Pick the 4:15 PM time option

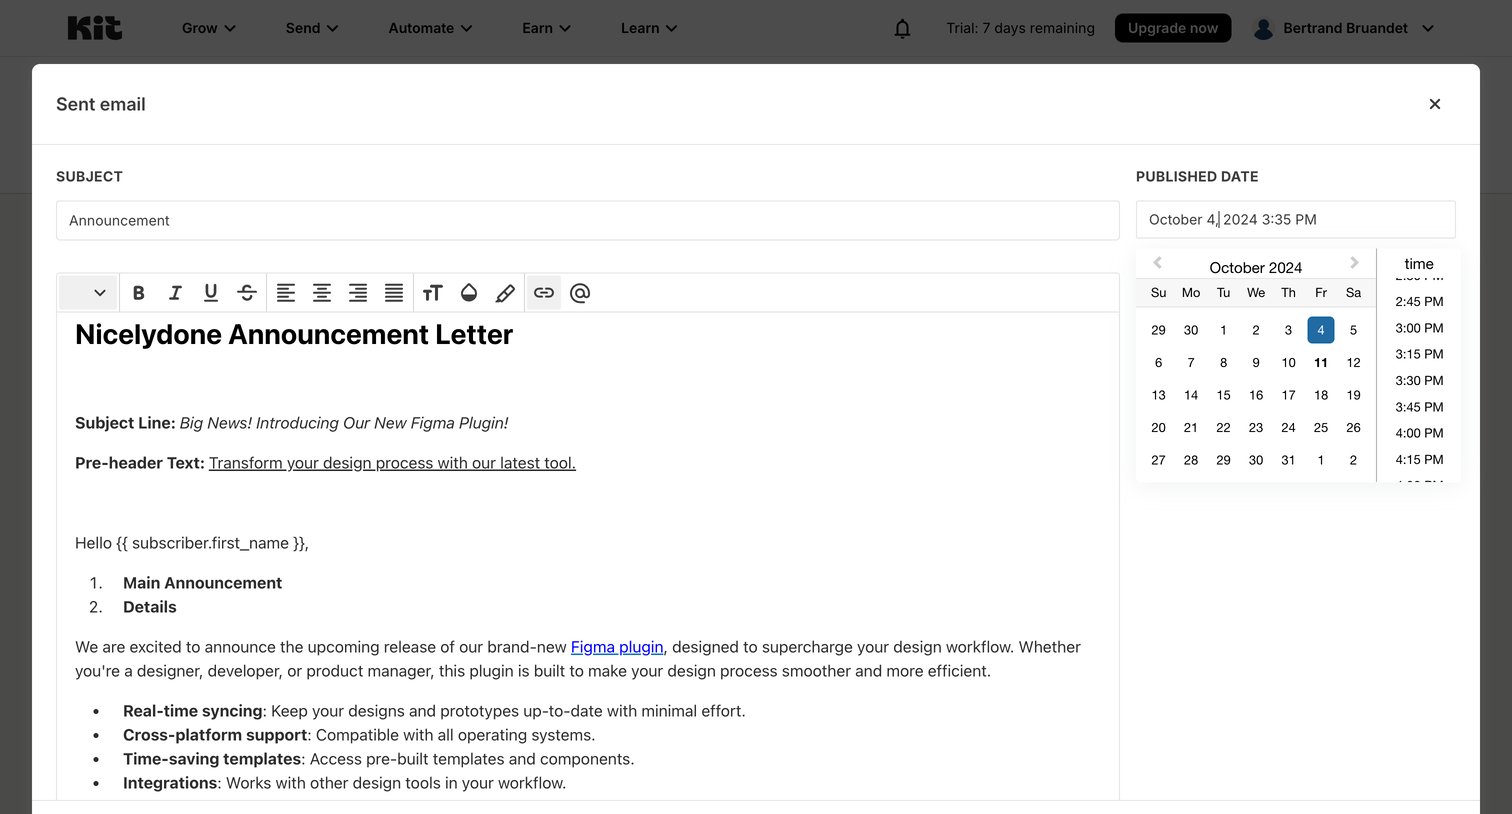pyautogui.click(x=1419, y=460)
